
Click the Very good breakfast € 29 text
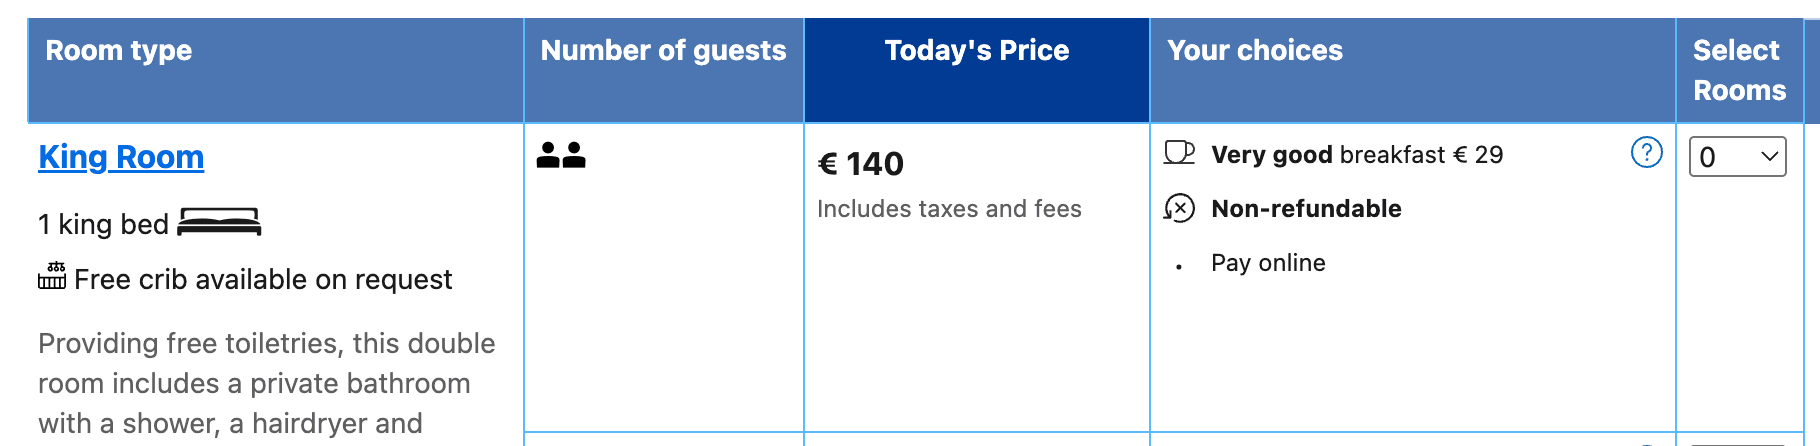[1357, 155]
